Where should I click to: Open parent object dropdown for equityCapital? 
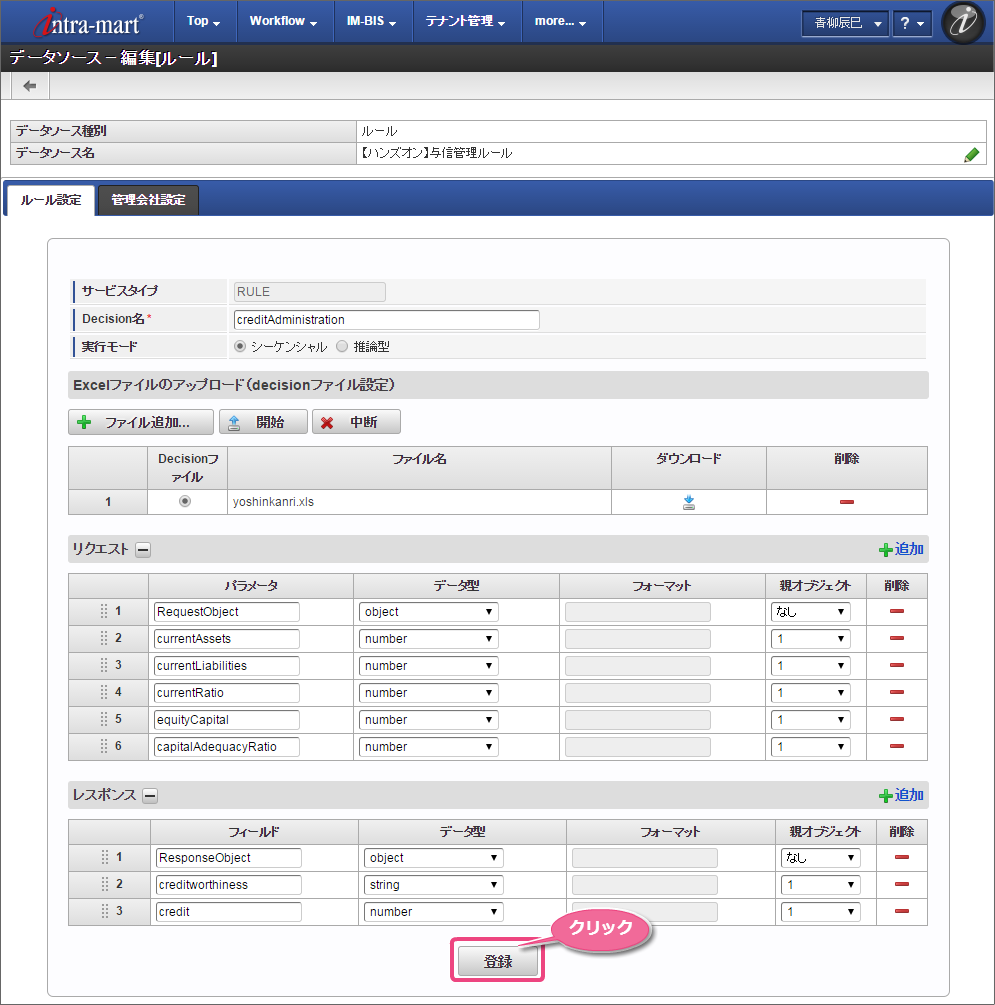pyautogui.click(x=810, y=720)
